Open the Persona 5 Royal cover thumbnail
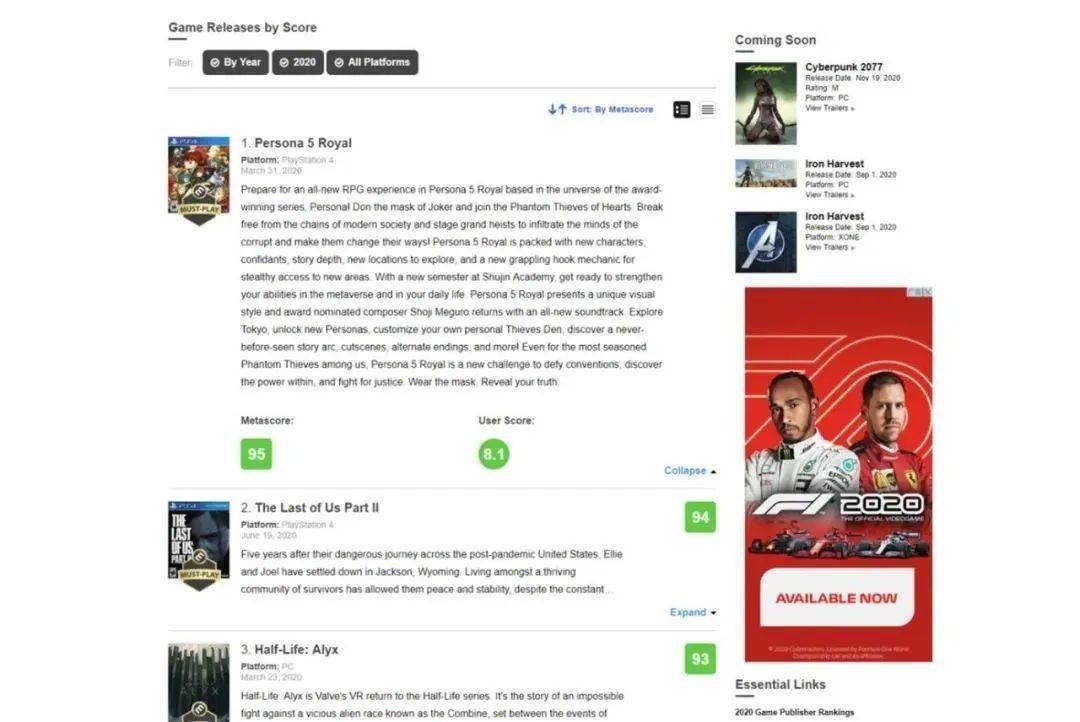Screen dimensions: 1080x722 pyautogui.click(x=198, y=180)
